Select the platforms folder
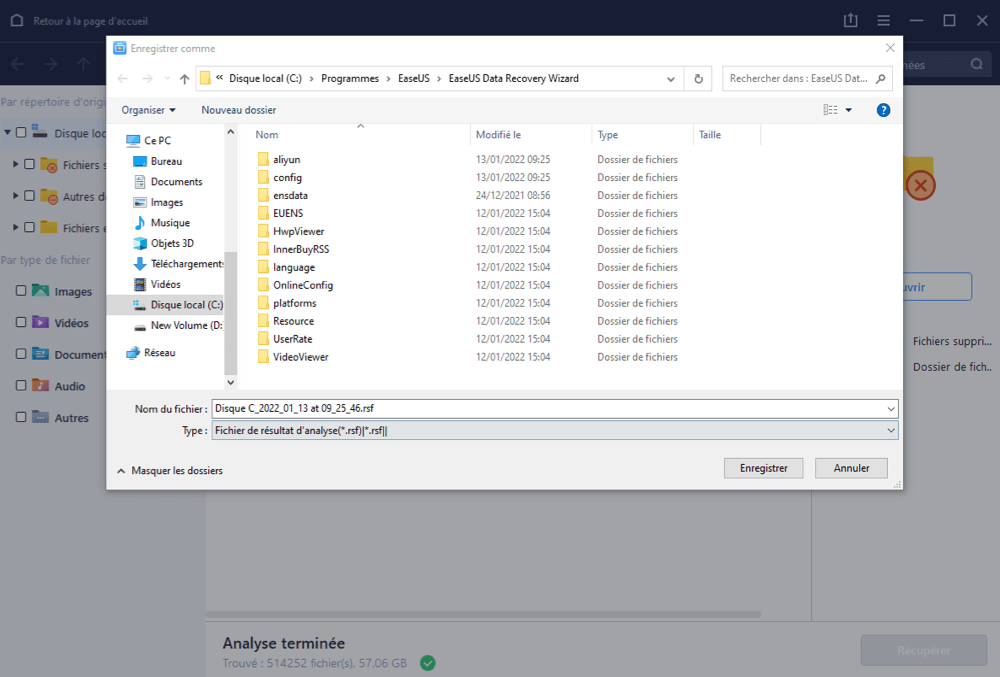 295,303
